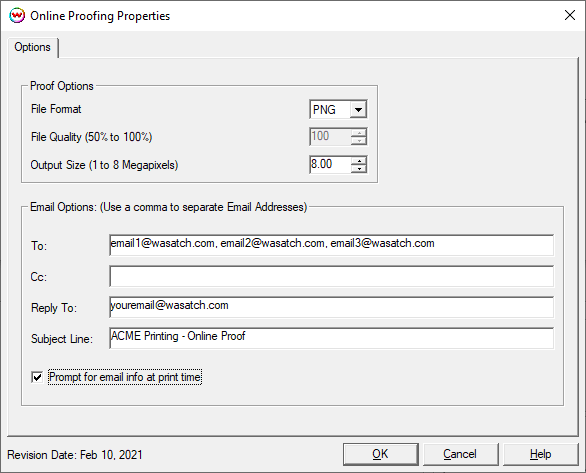Click the Reply To email field
The width and height of the screenshot is (586, 473).
coord(331,307)
